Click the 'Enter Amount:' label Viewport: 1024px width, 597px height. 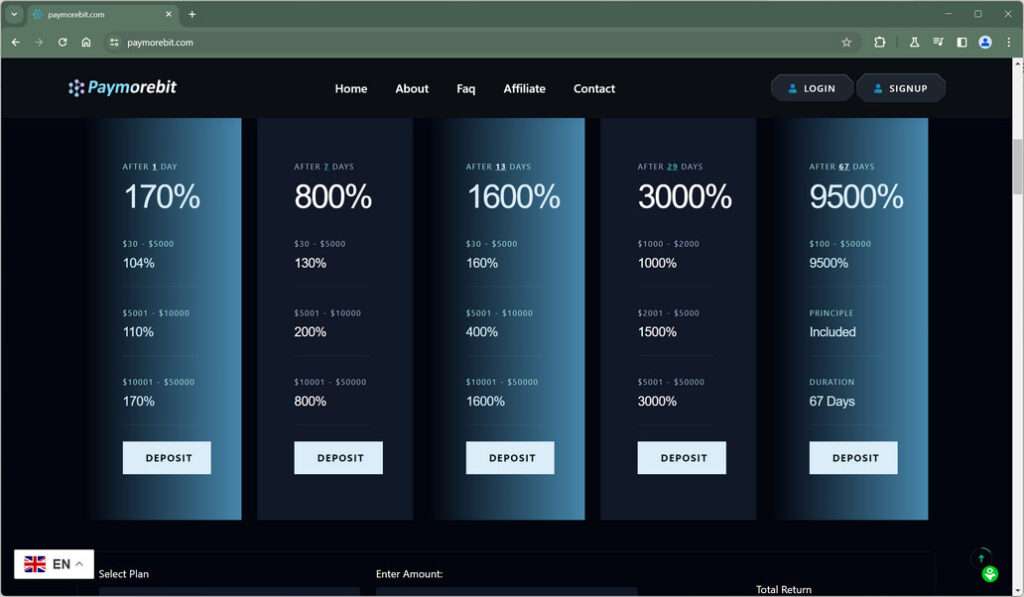pyautogui.click(x=409, y=573)
